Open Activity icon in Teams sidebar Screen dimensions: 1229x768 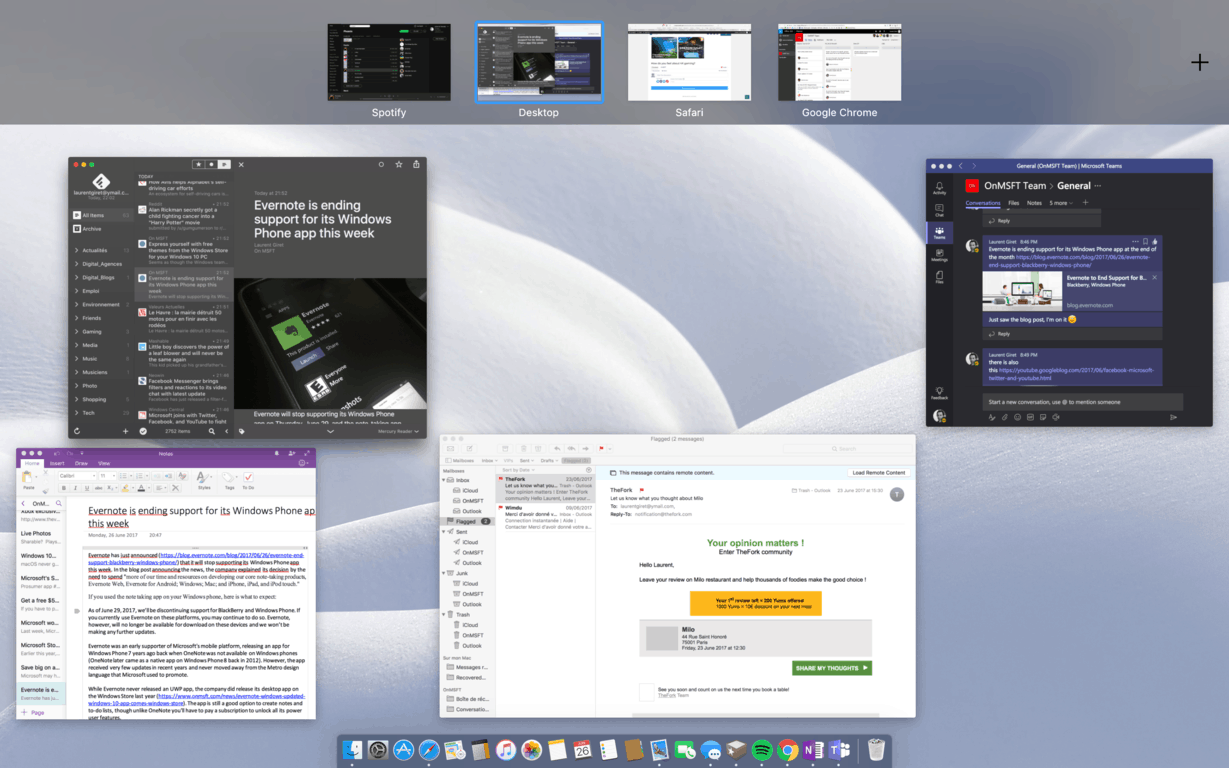[x=938, y=188]
